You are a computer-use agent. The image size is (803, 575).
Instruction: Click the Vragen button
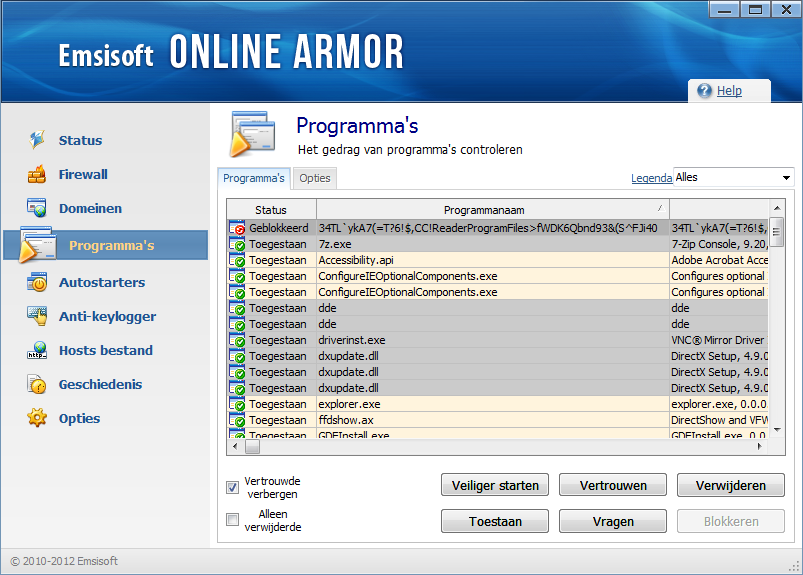613,521
